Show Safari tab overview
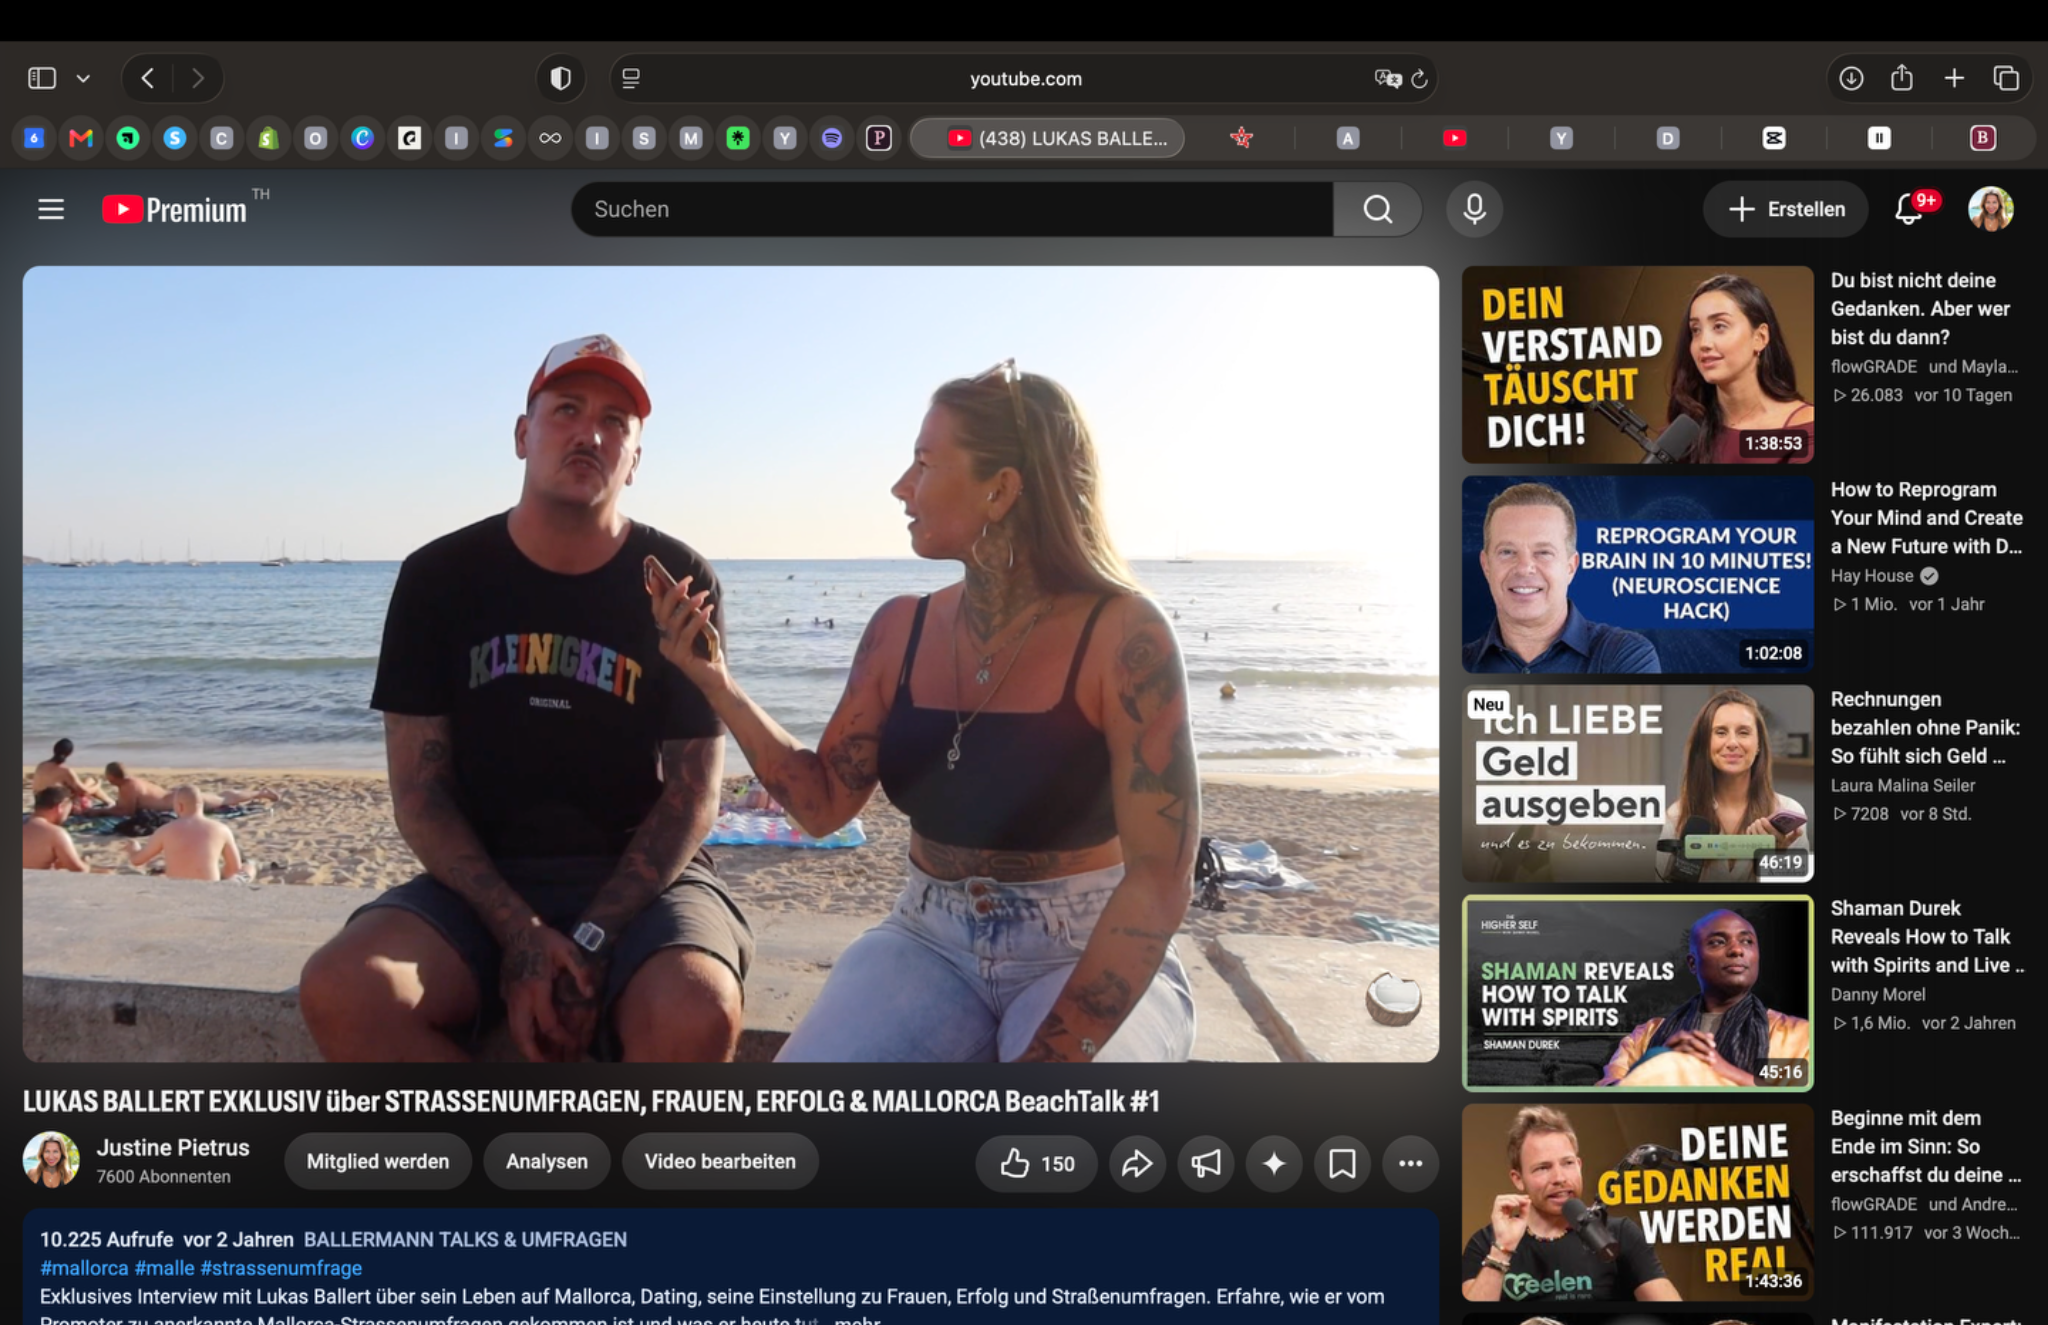The image size is (2048, 1325). (2006, 78)
